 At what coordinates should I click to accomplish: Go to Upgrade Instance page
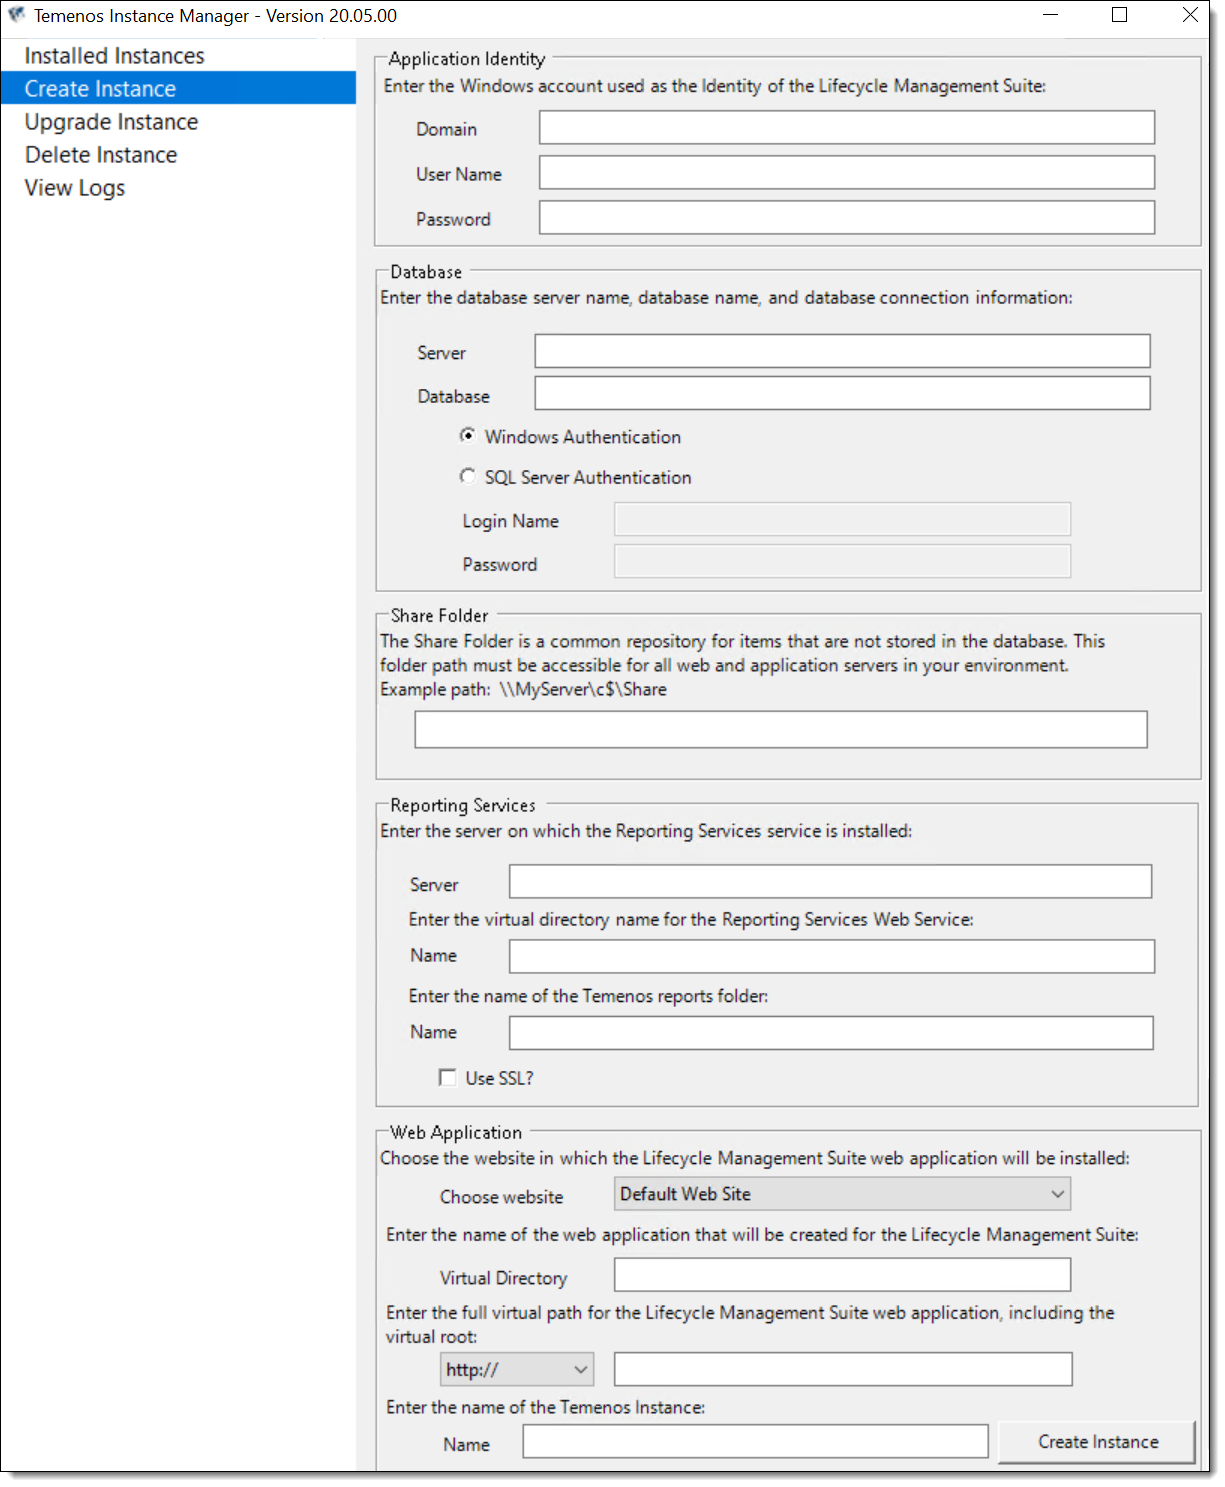point(111,122)
